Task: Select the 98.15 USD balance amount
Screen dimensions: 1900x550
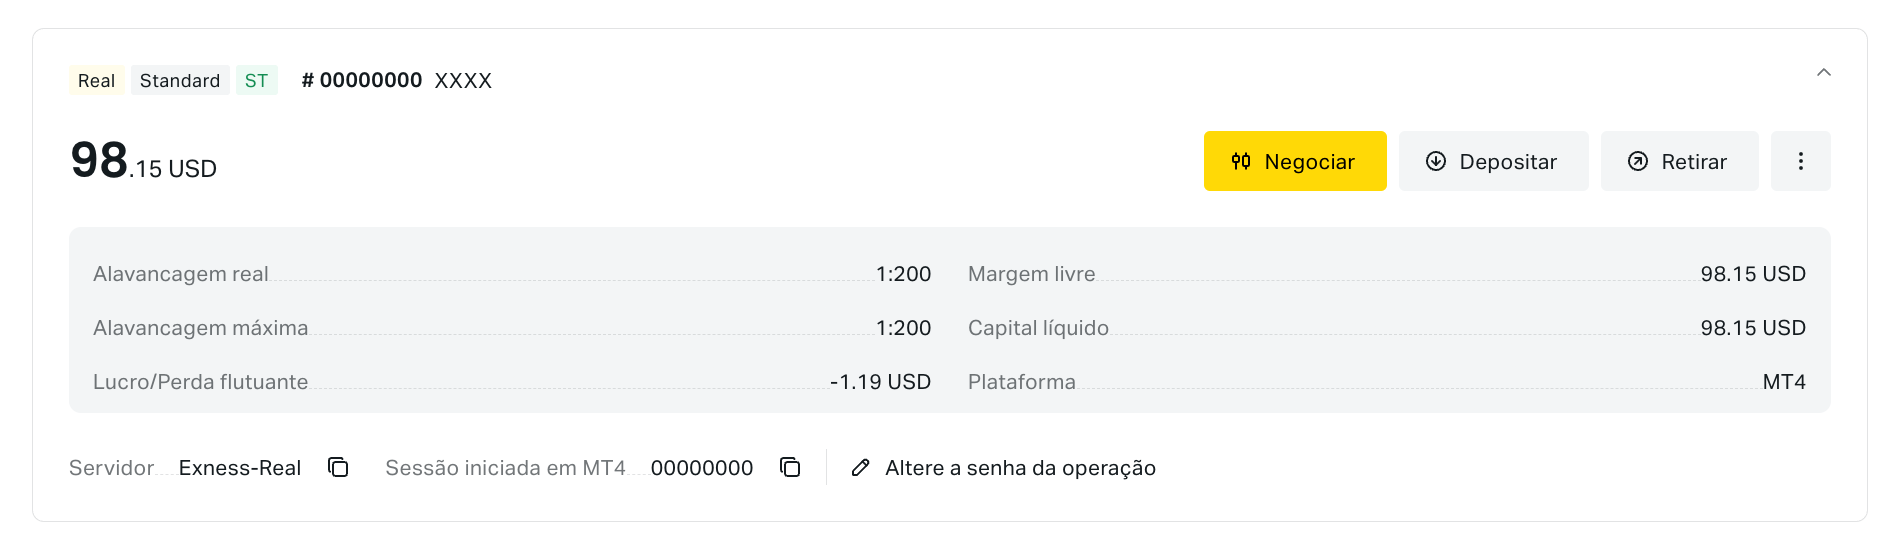Action: [x=144, y=160]
